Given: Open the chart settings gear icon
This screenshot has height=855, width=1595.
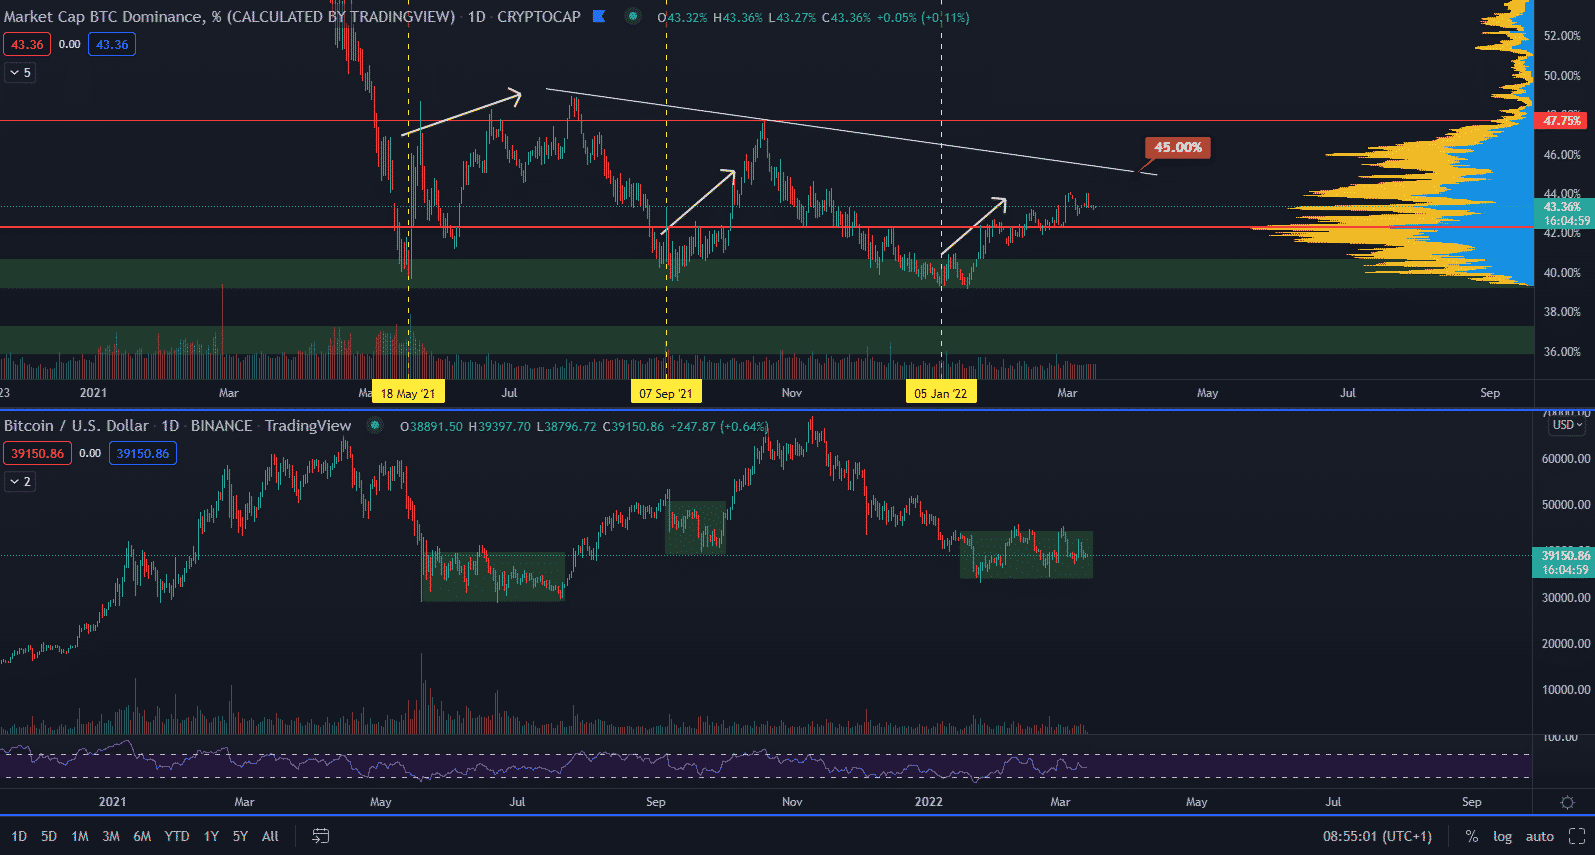Looking at the screenshot, I should [x=1567, y=802].
